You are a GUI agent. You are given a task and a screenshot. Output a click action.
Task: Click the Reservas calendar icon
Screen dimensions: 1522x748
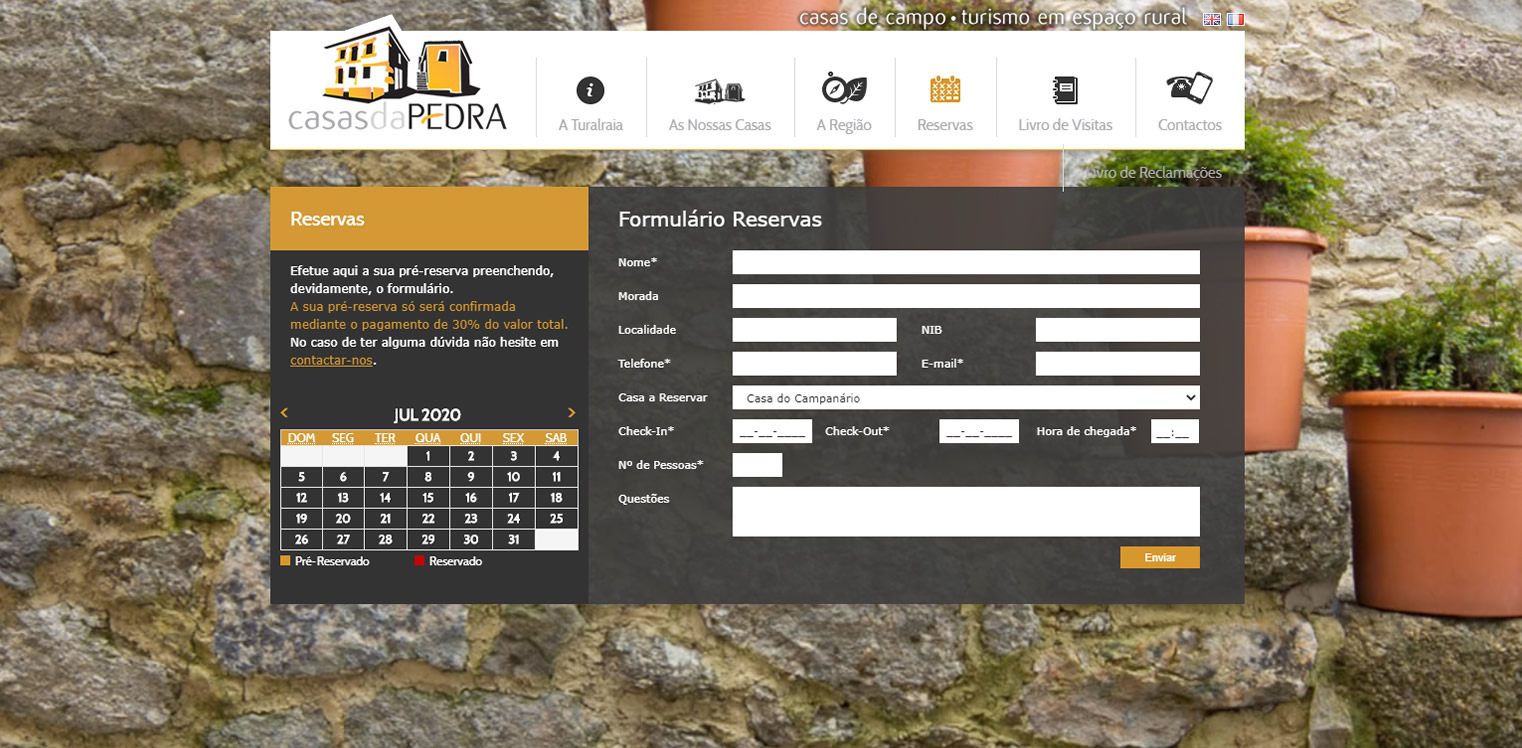click(x=945, y=89)
